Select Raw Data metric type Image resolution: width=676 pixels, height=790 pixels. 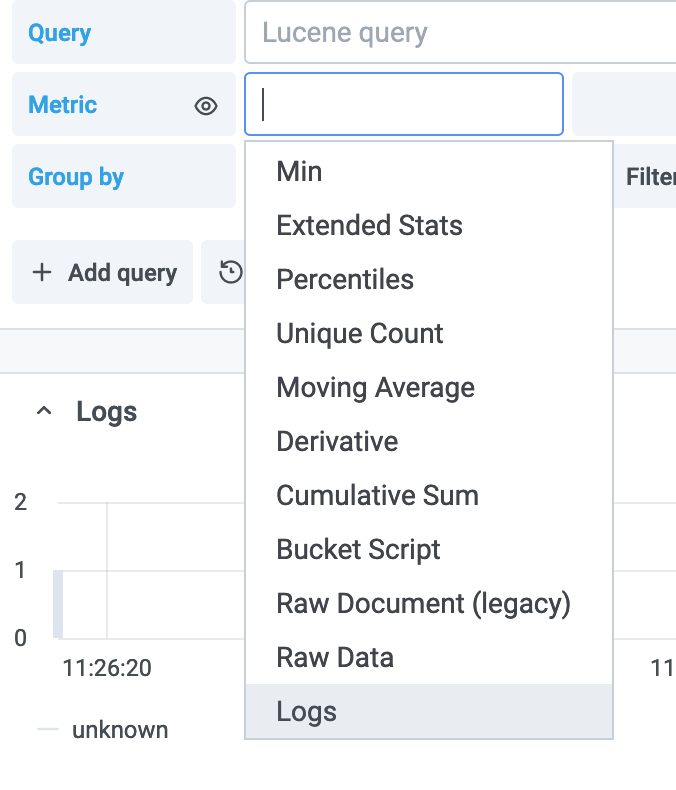[x=335, y=658]
